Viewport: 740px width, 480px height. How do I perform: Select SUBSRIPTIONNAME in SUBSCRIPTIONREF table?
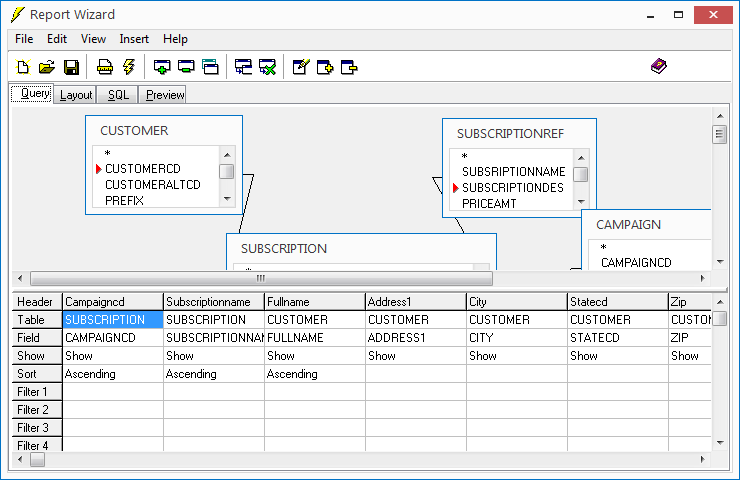click(513, 171)
